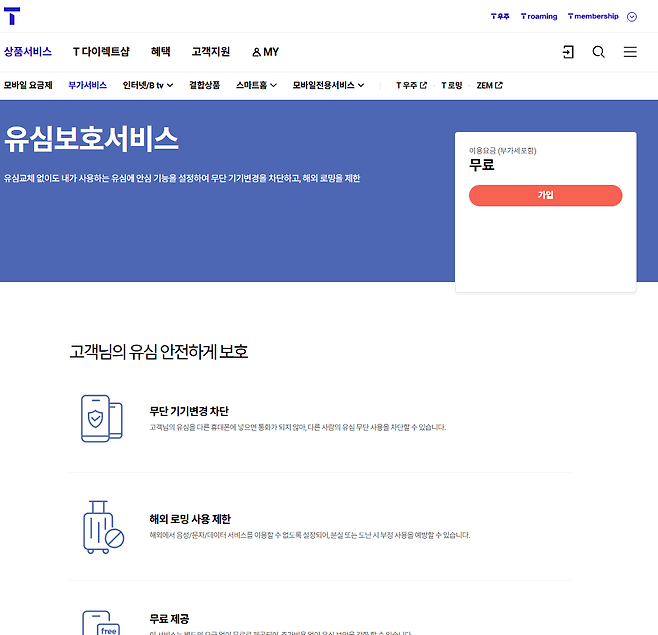Select the 상품서비스 main menu

point(28,52)
